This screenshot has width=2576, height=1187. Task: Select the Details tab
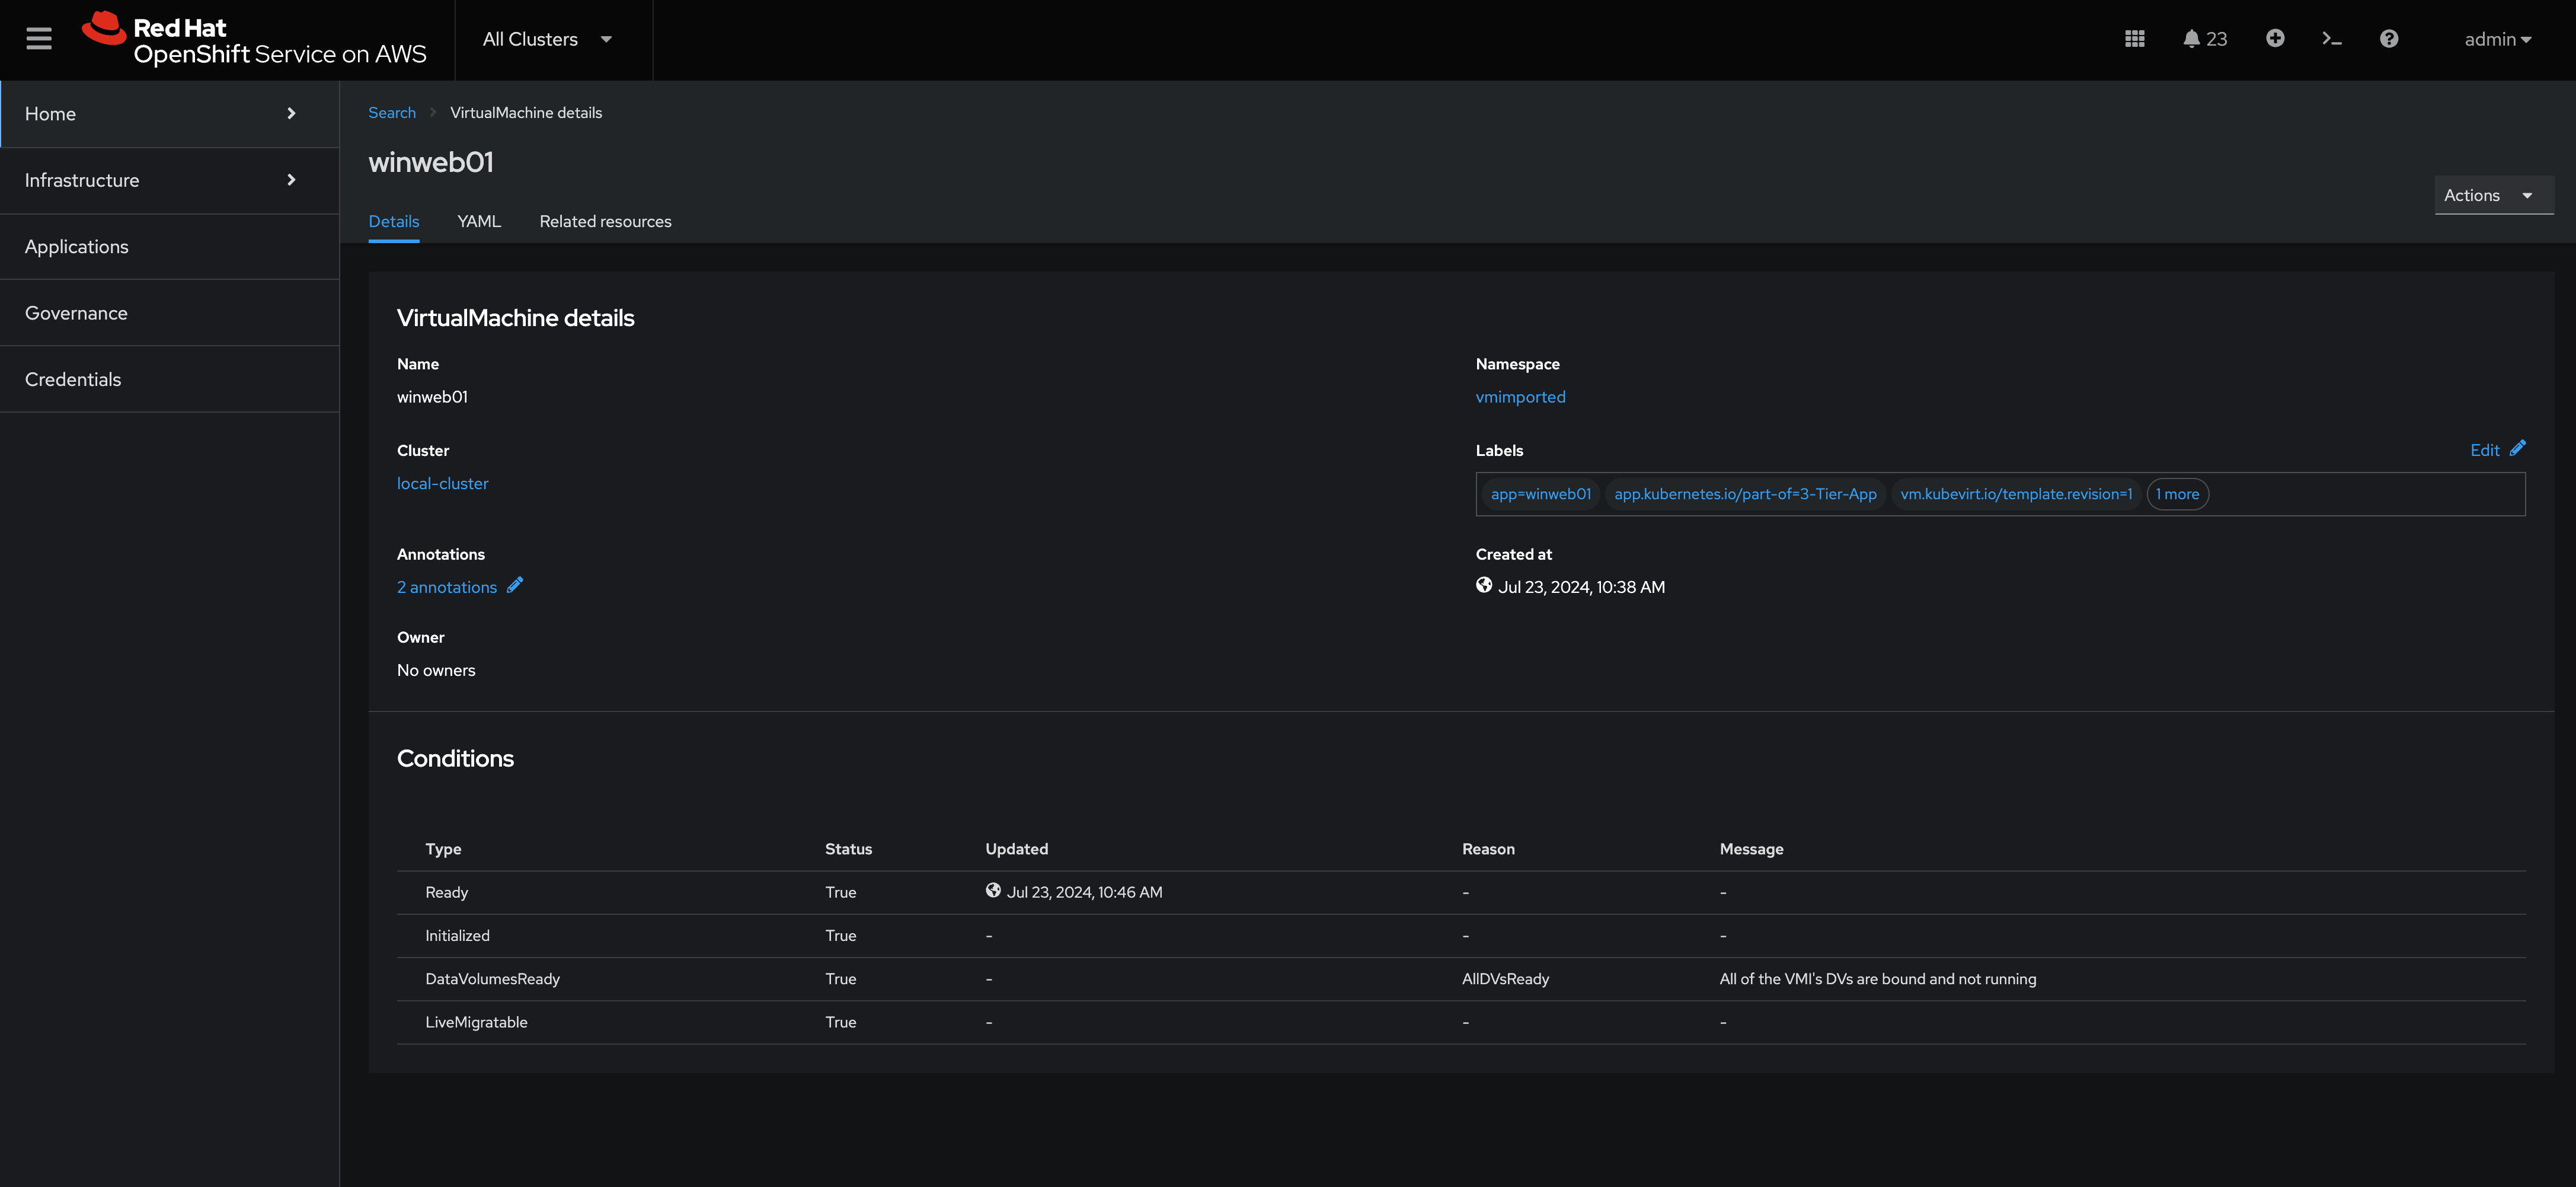pyautogui.click(x=394, y=221)
